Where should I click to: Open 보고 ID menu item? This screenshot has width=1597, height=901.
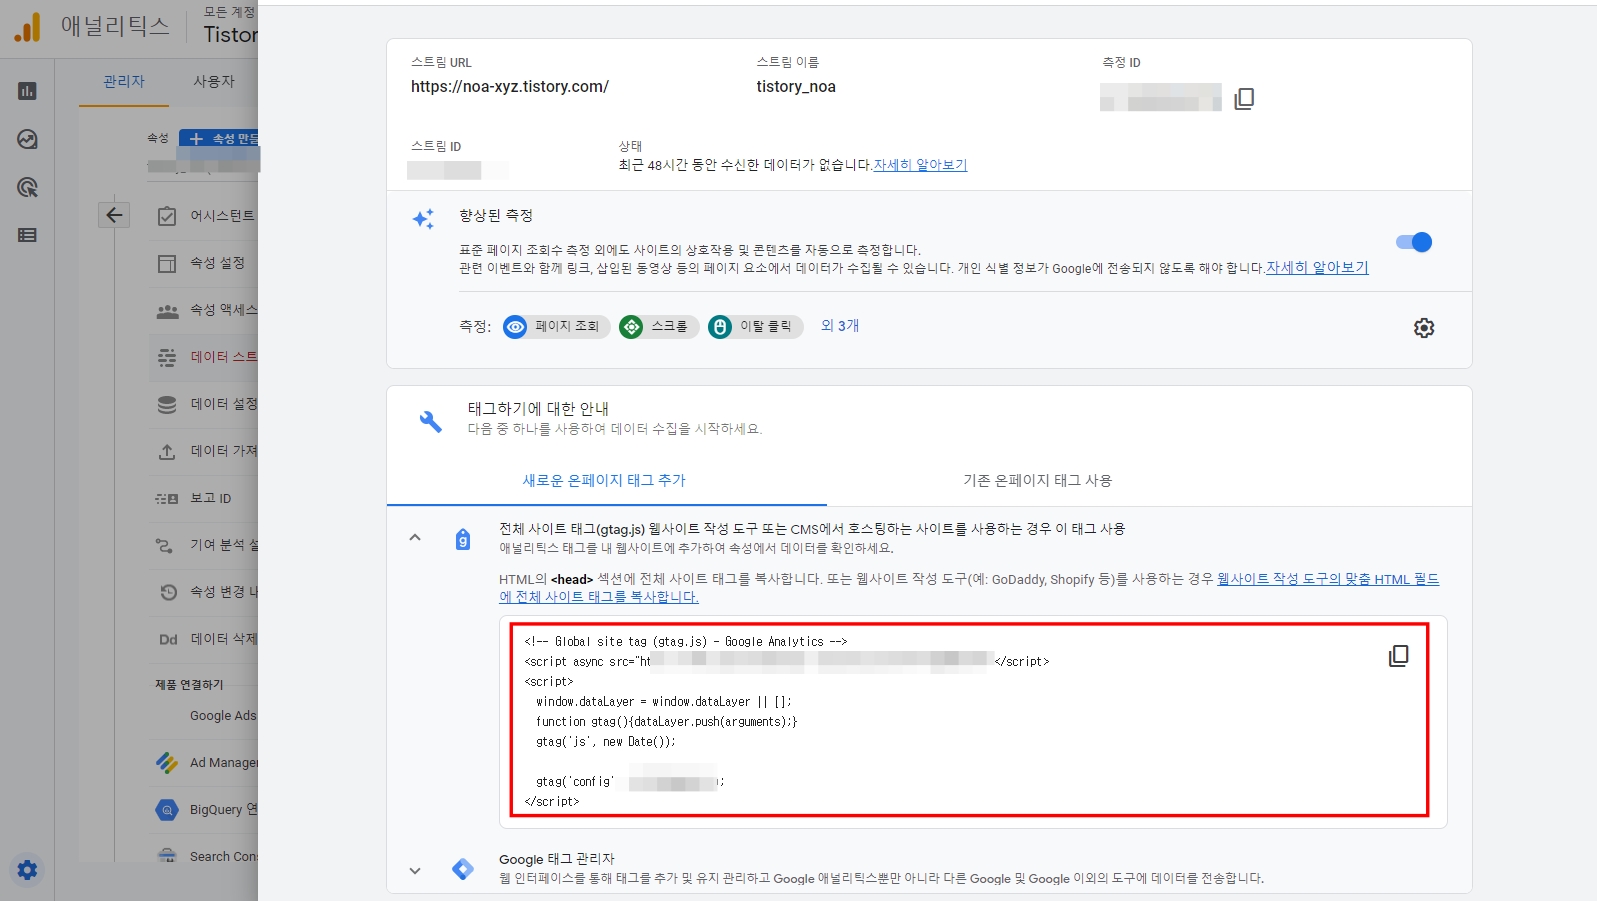pyautogui.click(x=204, y=498)
